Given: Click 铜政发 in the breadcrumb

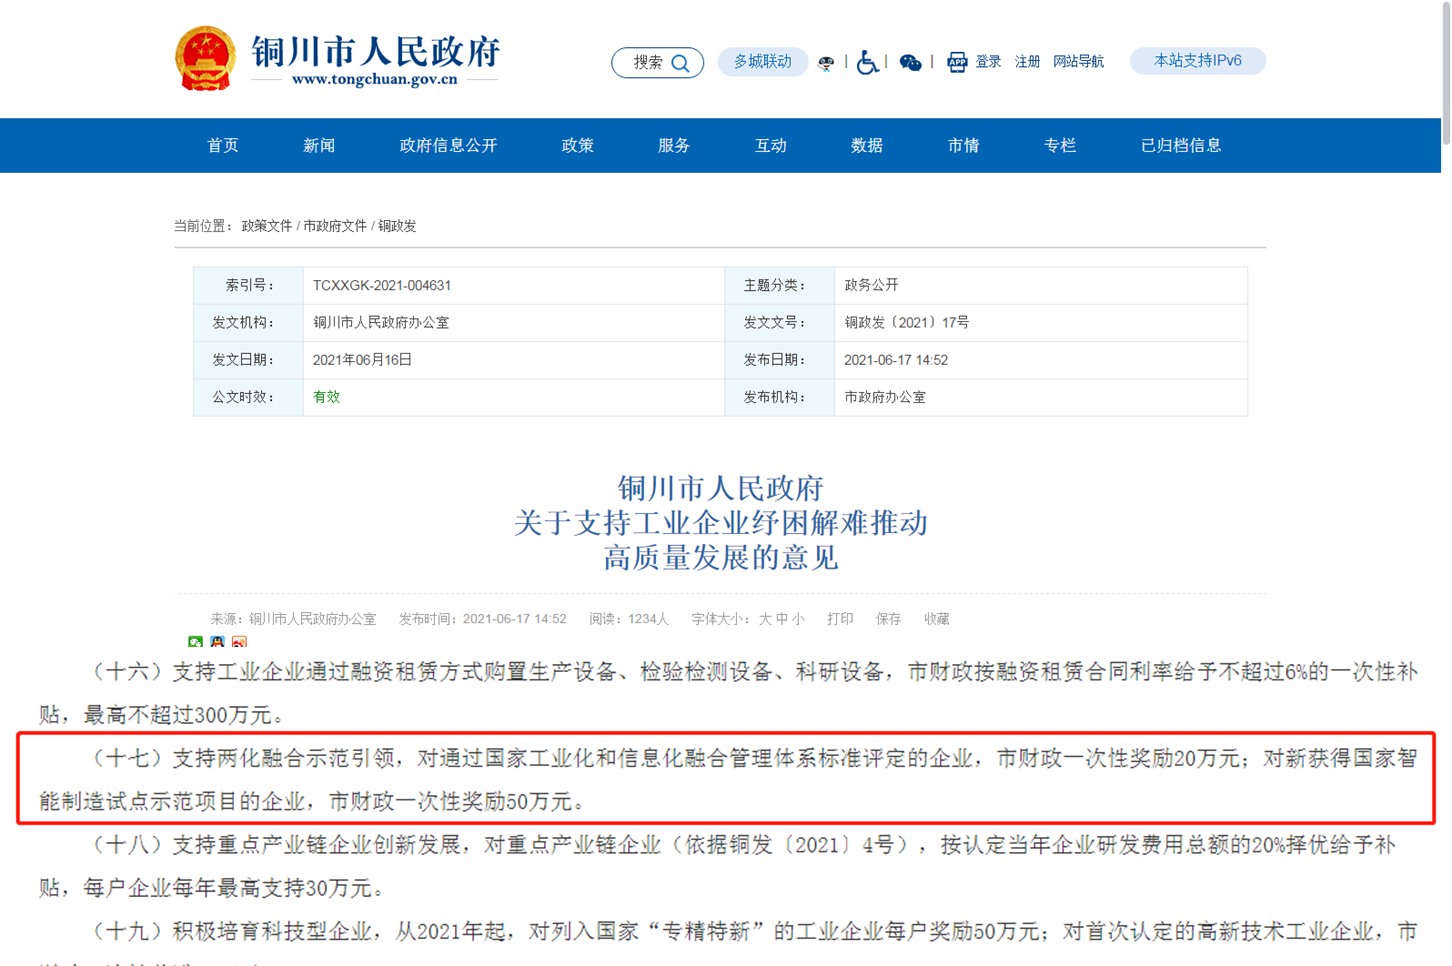Looking at the screenshot, I should point(397,226).
